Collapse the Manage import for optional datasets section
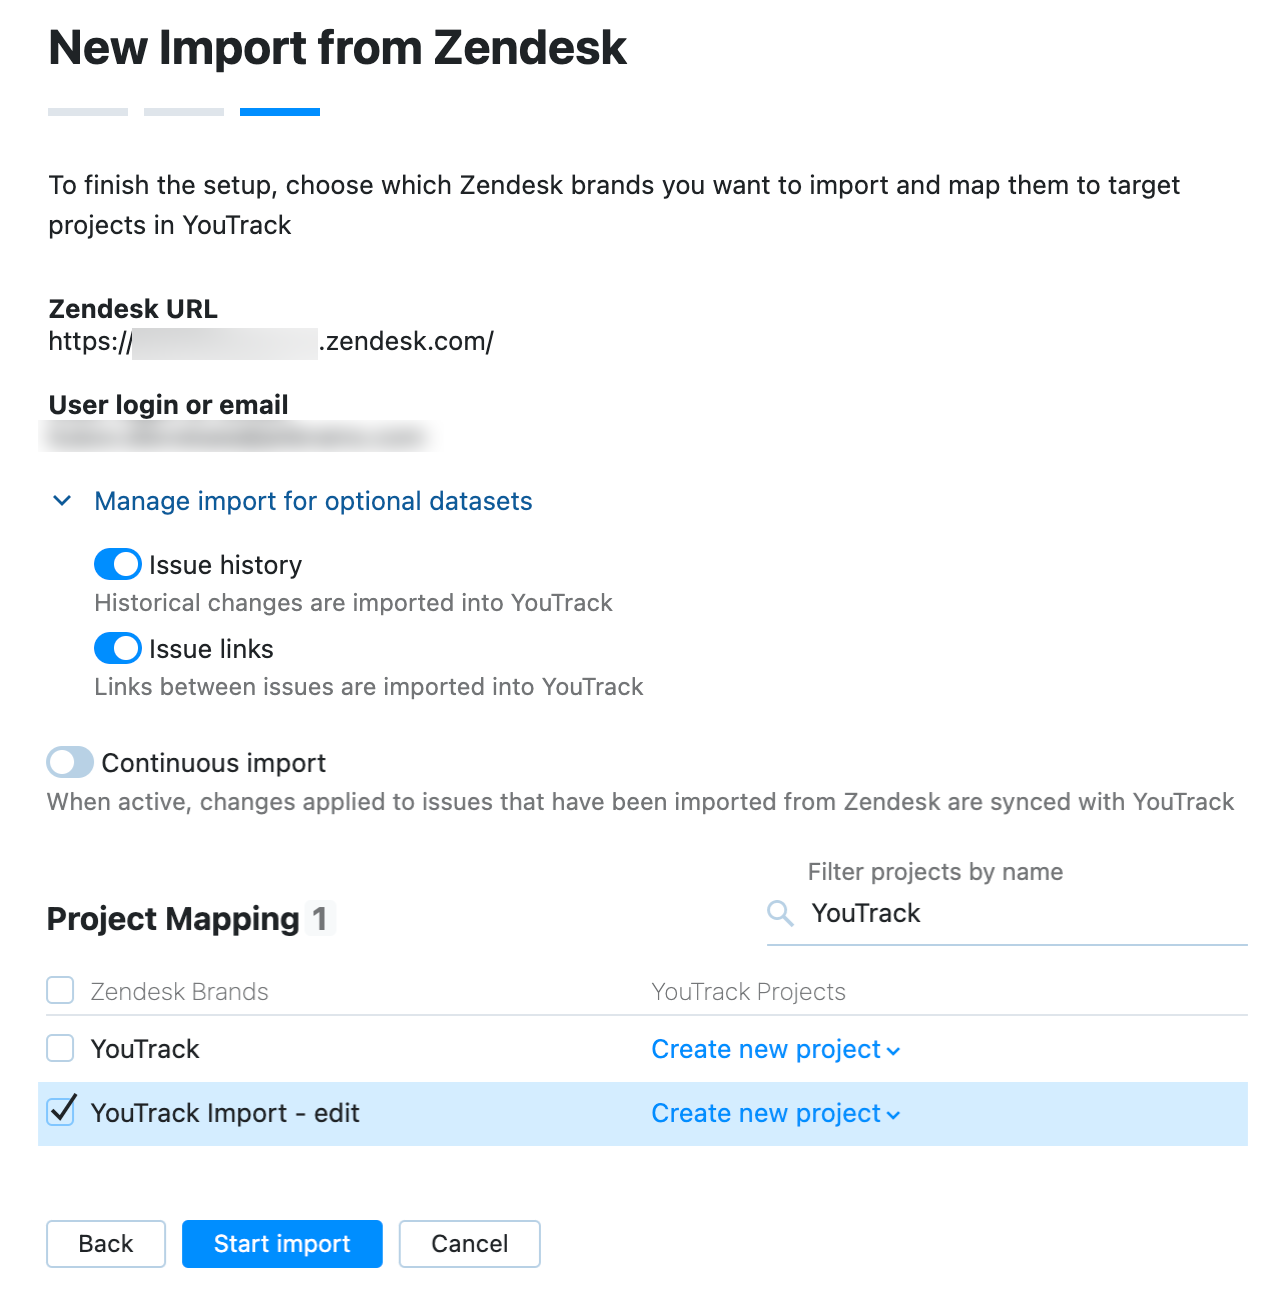The image size is (1278, 1292). click(313, 501)
